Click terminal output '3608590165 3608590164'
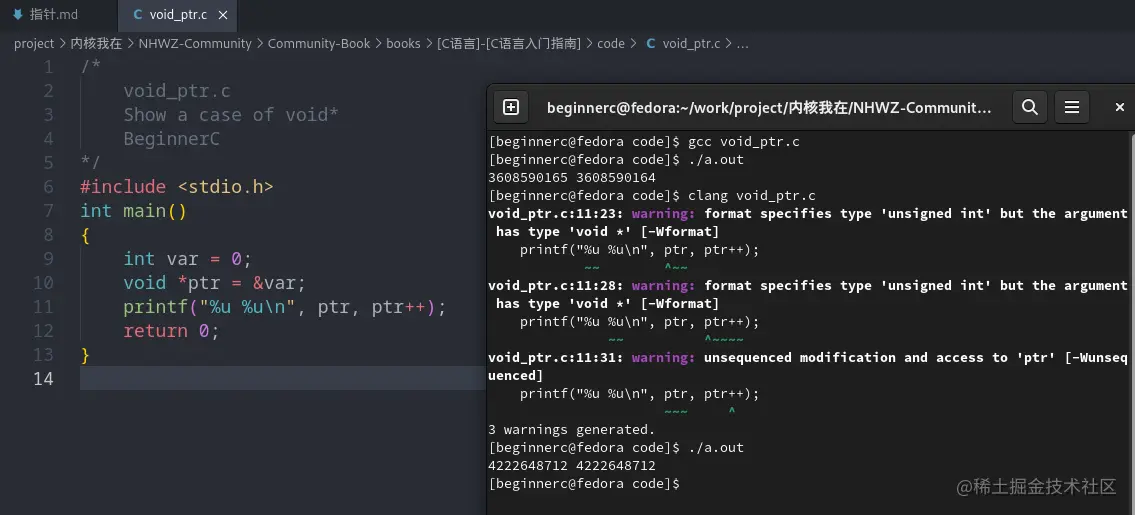 (572, 177)
